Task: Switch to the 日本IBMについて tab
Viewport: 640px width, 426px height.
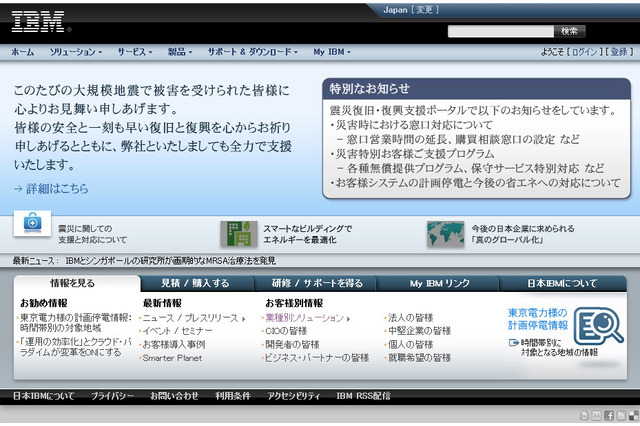Action: click(x=562, y=283)
